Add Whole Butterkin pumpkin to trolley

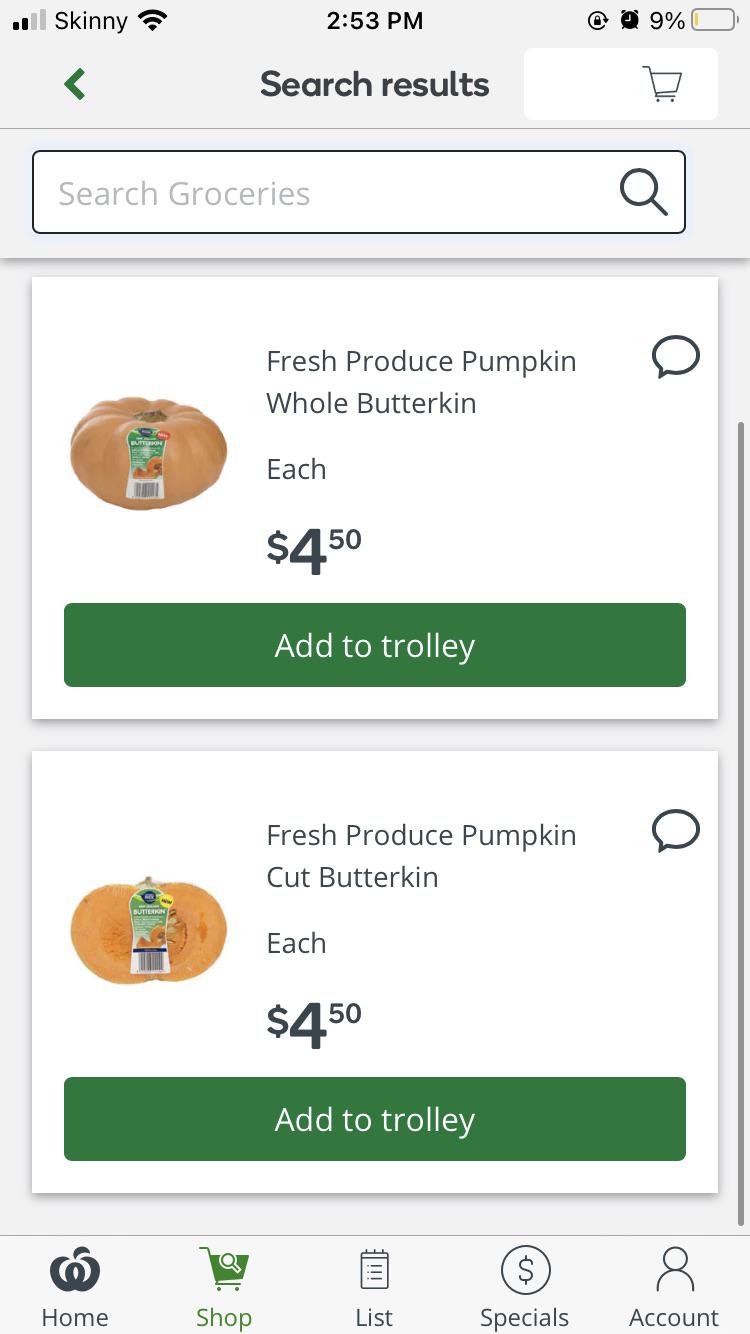(x=374, y=645)
